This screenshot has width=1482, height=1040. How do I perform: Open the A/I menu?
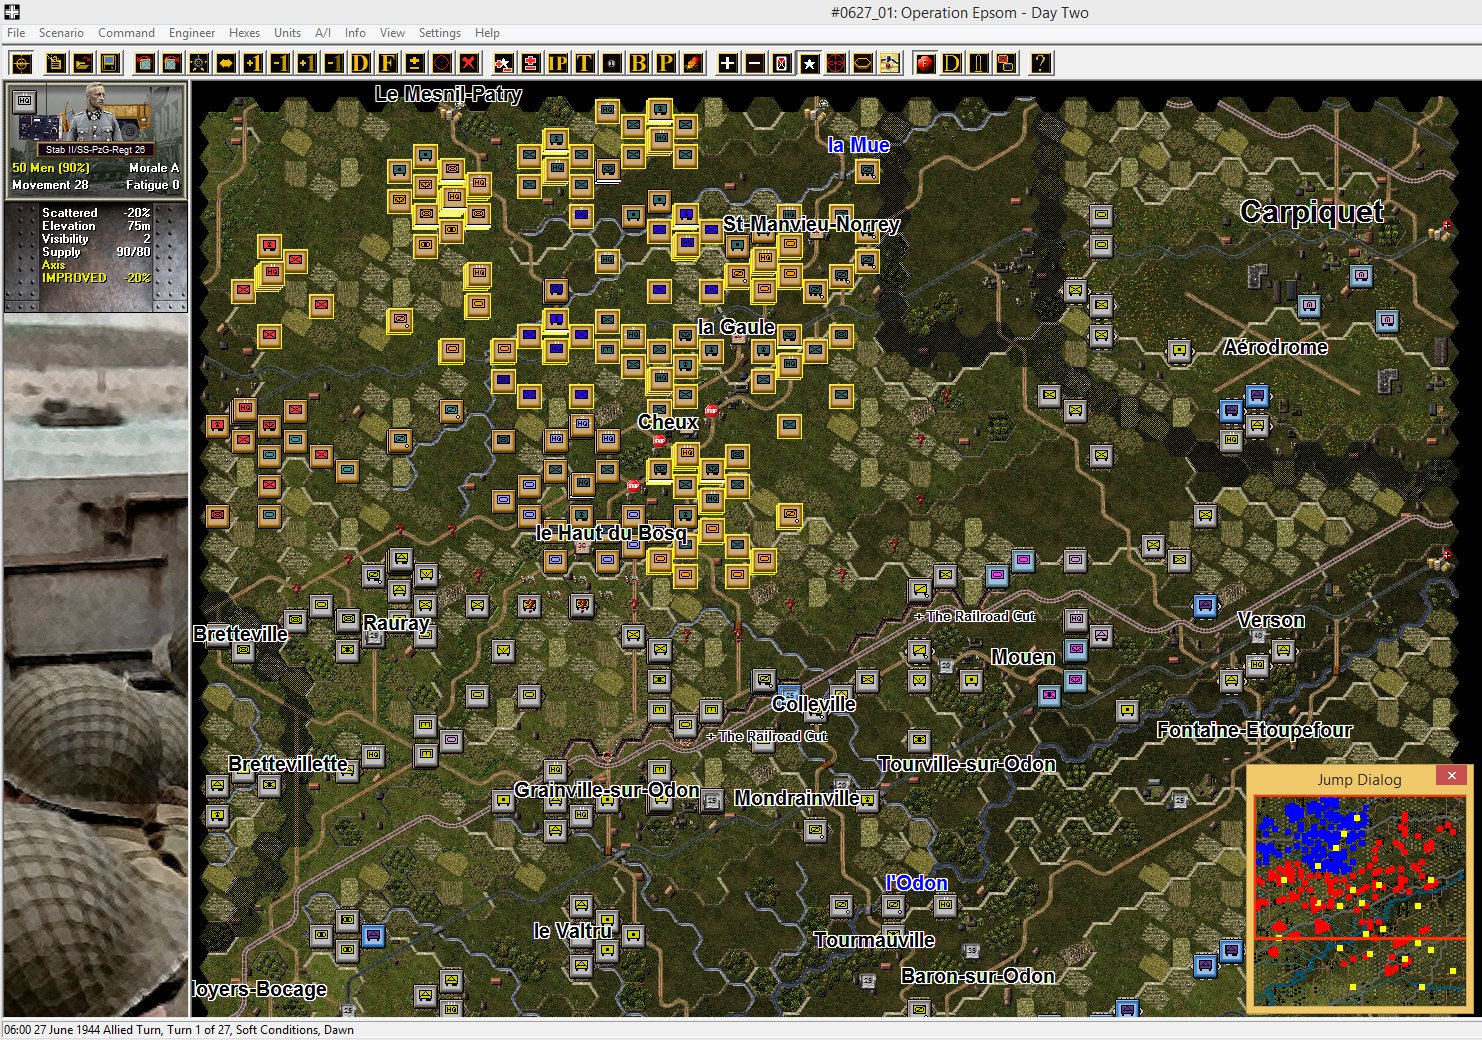click(x=323, y=33)
